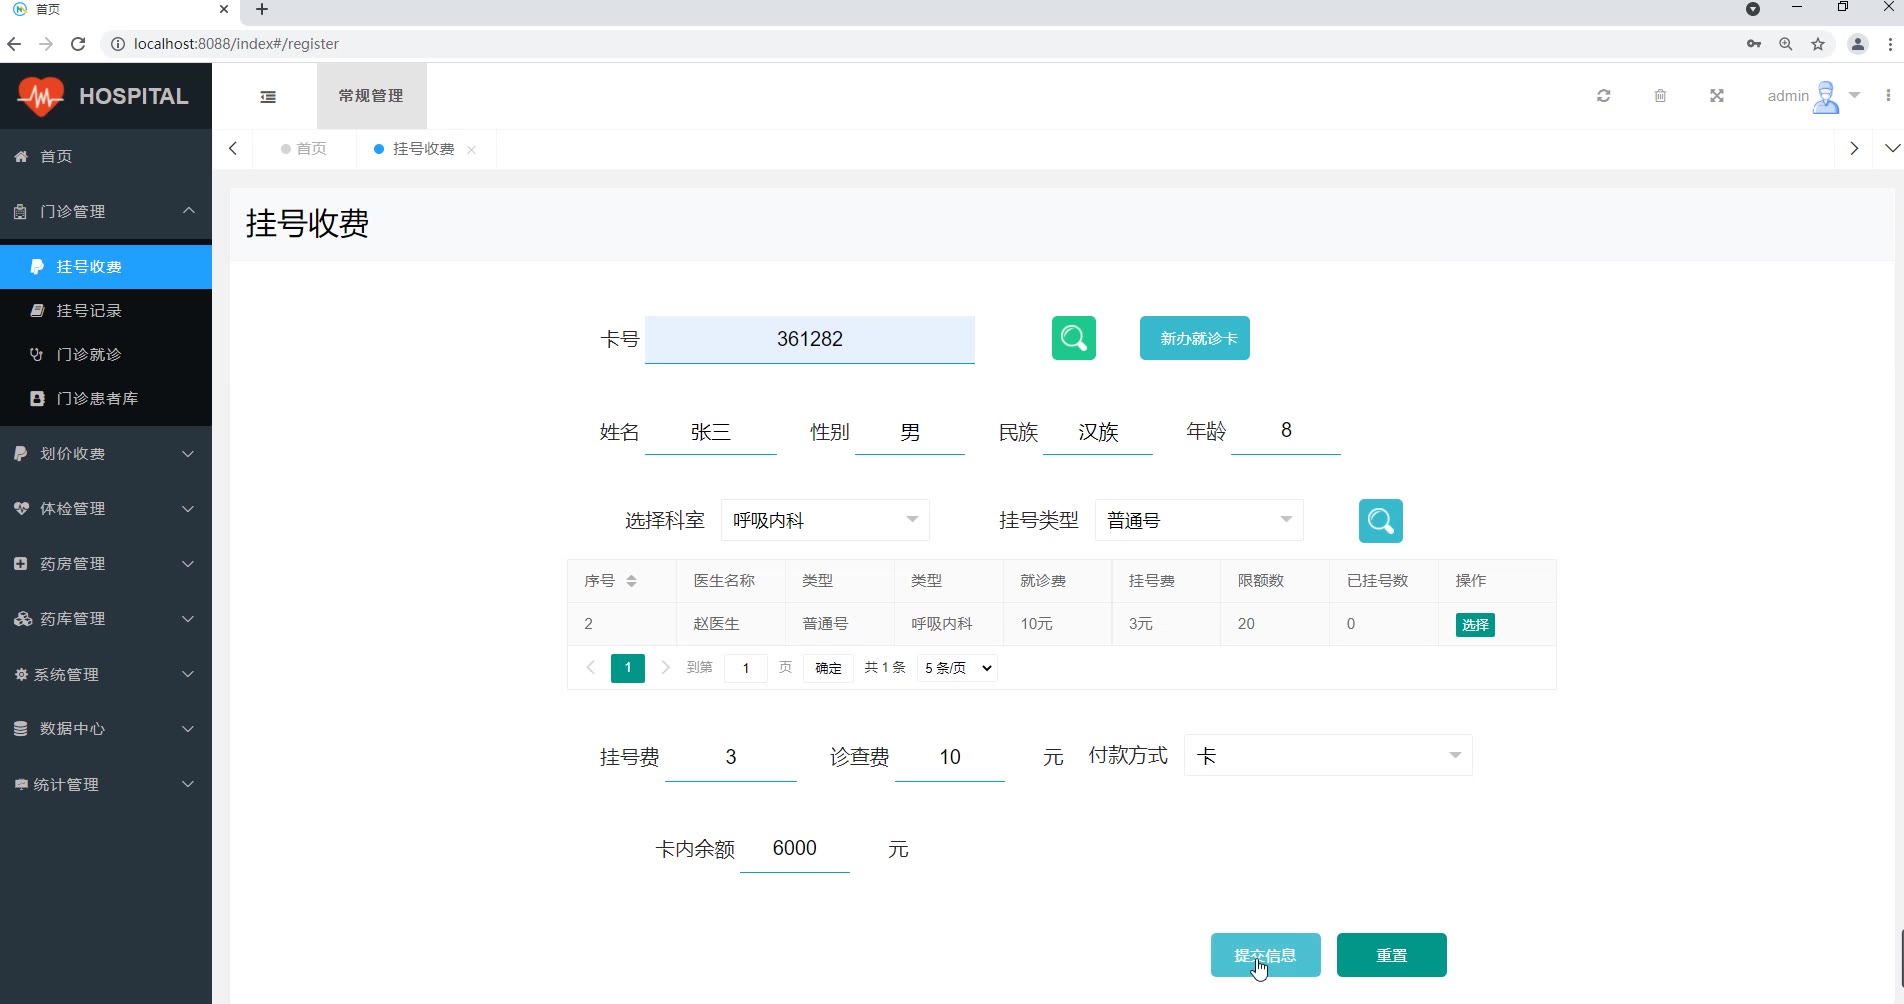Click the refresh icon in top header

(x=1603, y=96)
